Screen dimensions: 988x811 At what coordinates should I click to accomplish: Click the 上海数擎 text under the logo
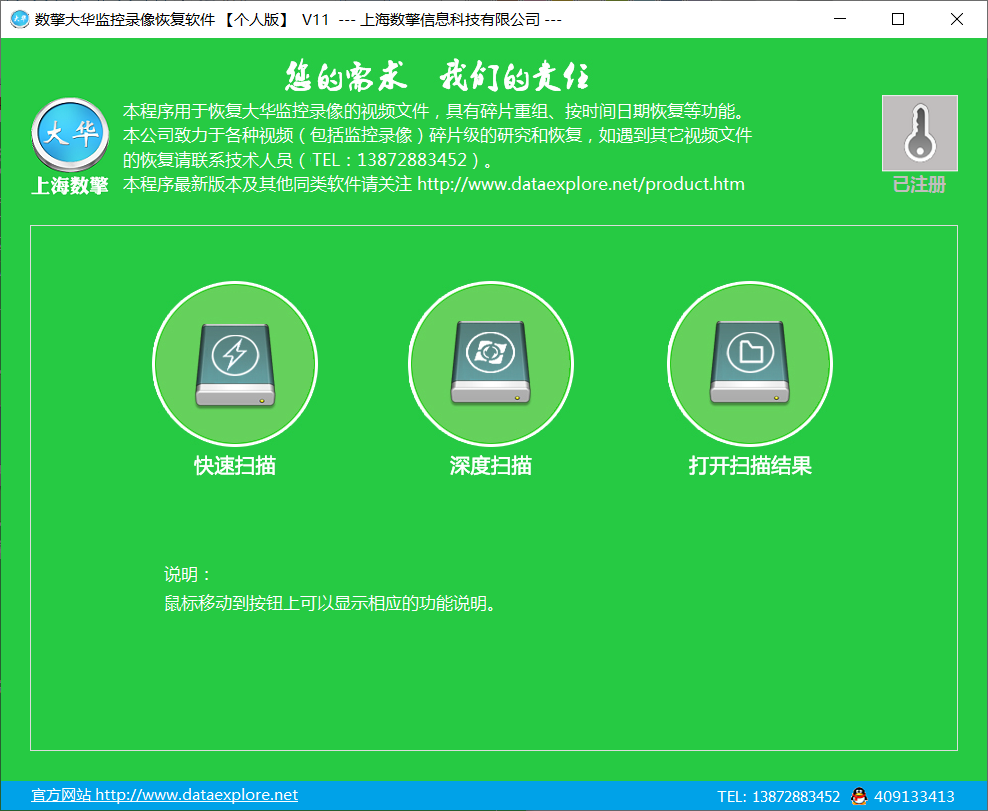[70, 186]
